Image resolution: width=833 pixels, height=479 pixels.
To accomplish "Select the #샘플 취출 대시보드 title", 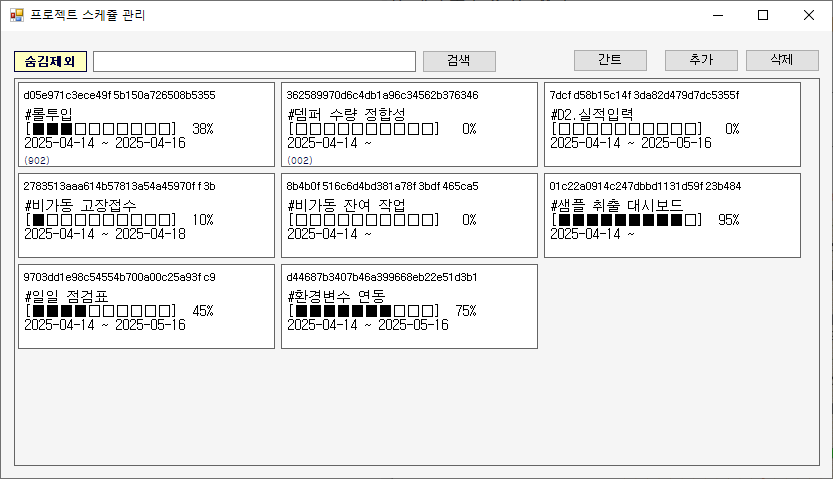I will [x=617, y=205].
